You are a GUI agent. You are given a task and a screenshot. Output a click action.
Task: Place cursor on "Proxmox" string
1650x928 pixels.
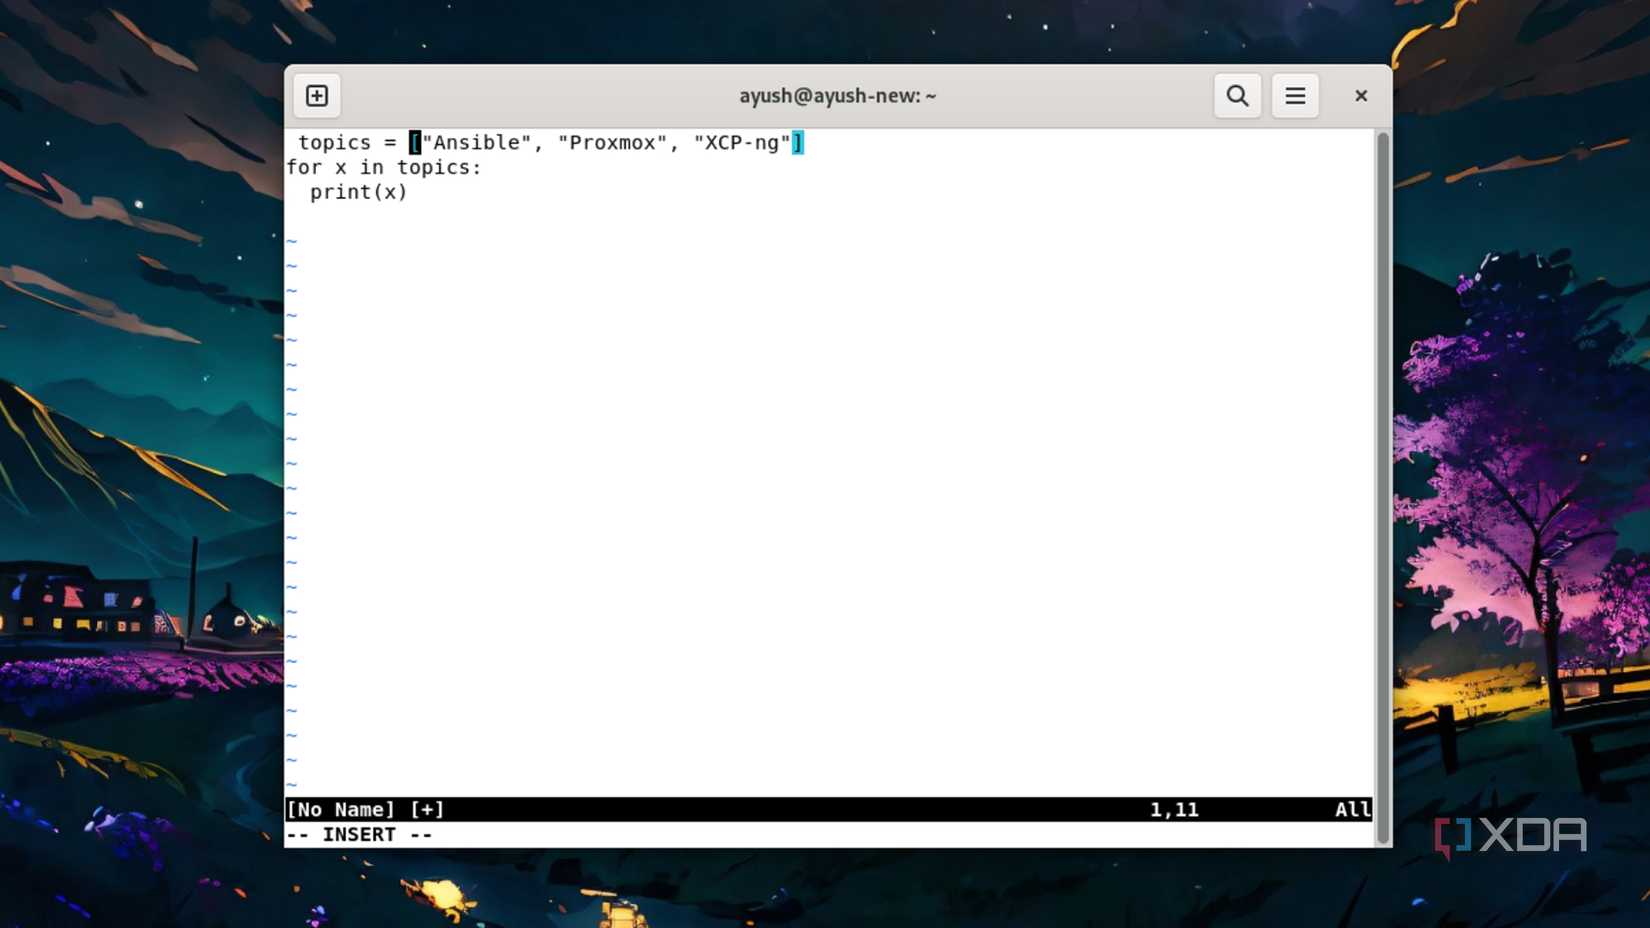[612, 143]
